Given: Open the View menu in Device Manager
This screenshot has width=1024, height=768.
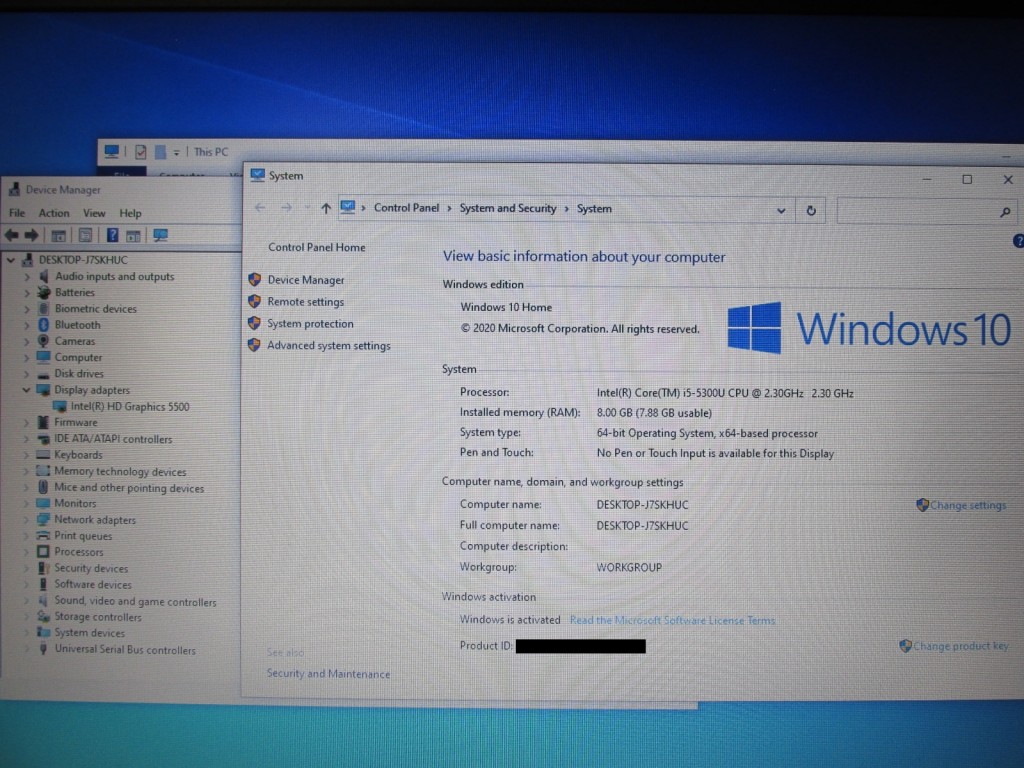Looking at the screenshot, I should coord(94,213).
